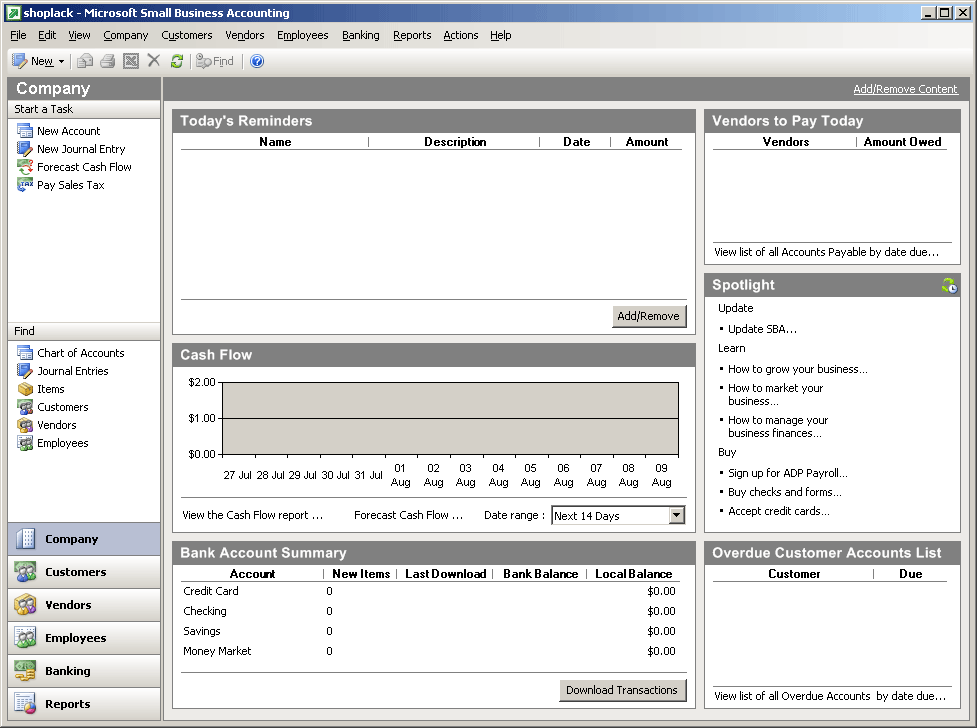Click the Delete X toolbar icon

click(154, 60)
